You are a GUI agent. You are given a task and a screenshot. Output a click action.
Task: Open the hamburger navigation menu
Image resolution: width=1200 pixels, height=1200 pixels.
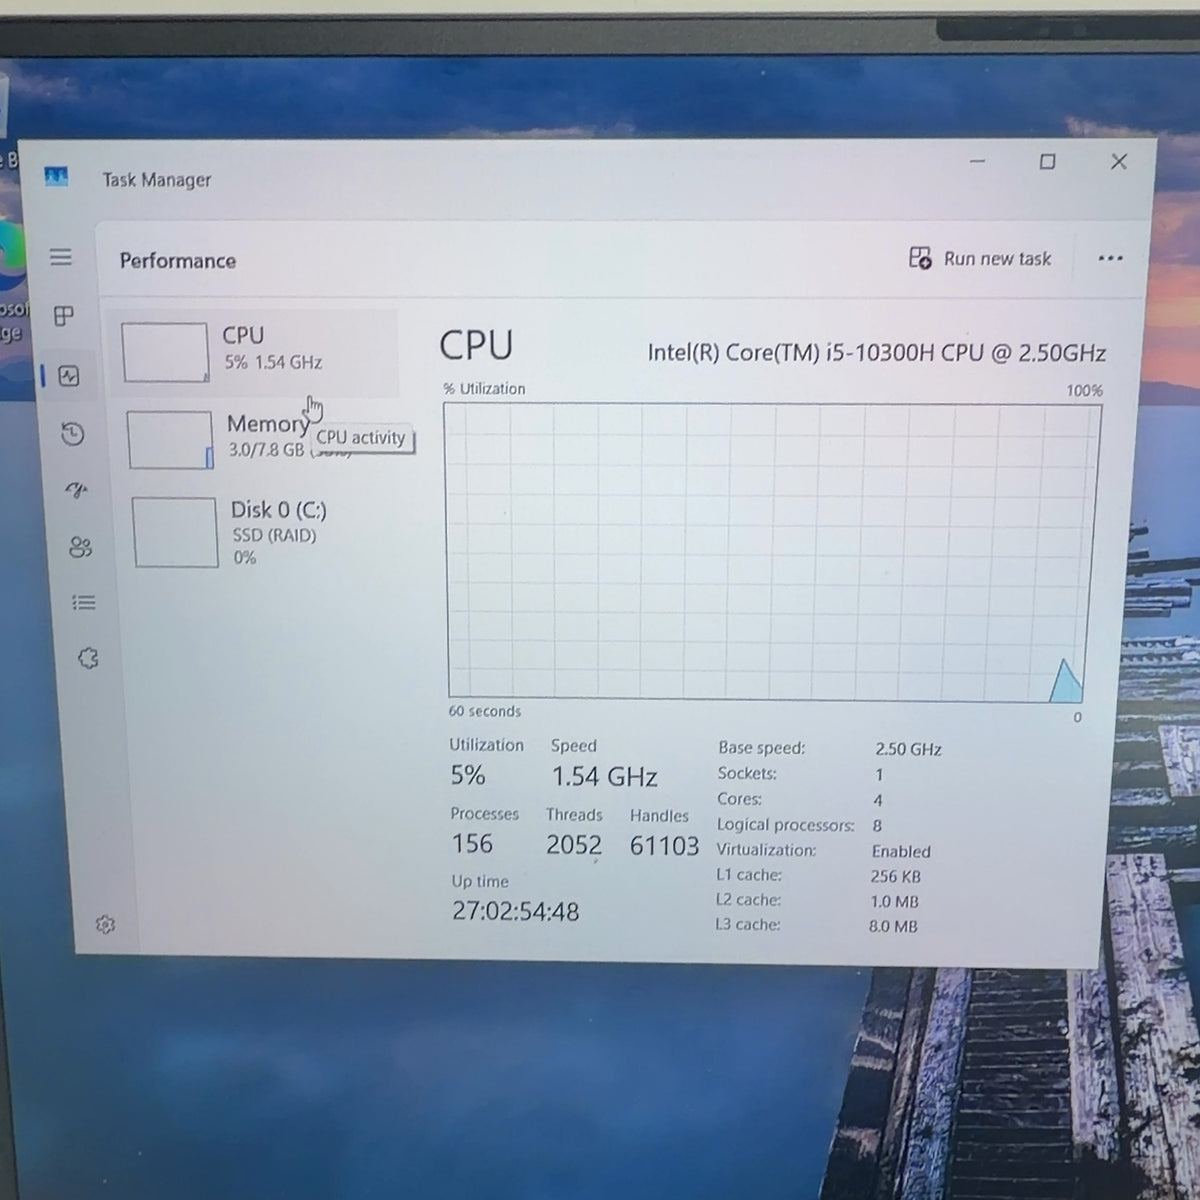(x=61, y=257)
